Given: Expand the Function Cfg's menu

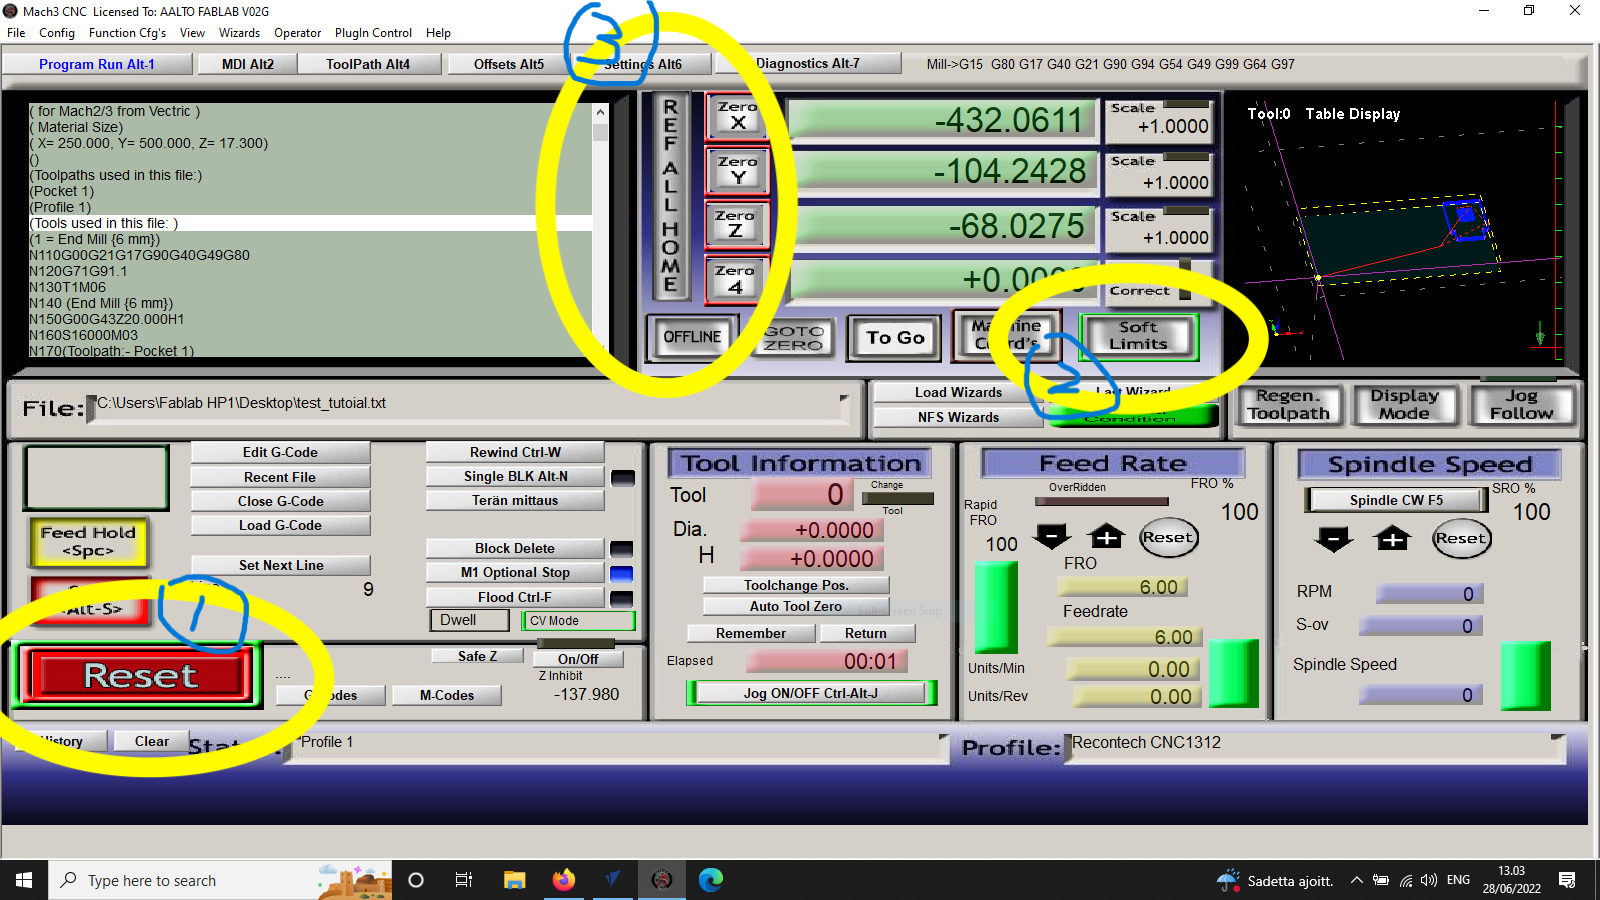Looking at the screenshot, I should 127,33.
